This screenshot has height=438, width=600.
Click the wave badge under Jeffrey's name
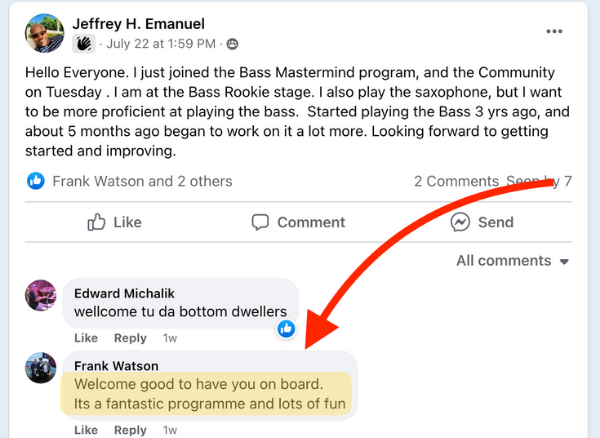[x=84, y=44]
